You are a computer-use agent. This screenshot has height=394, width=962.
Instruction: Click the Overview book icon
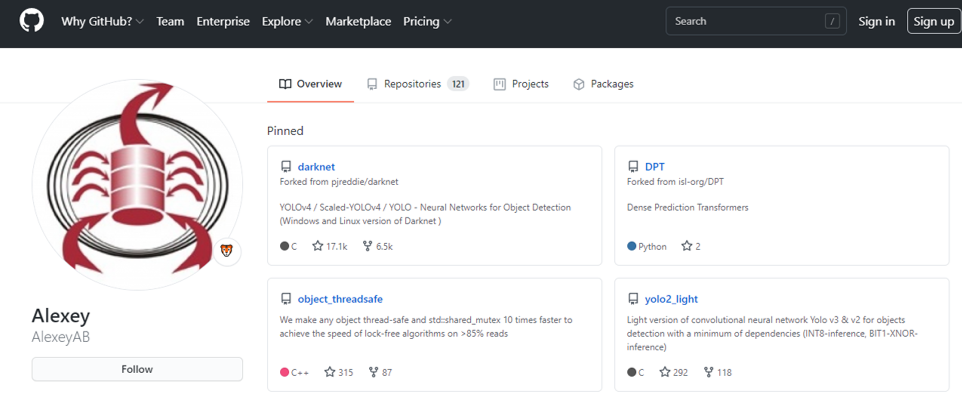[x=285, y=84]
